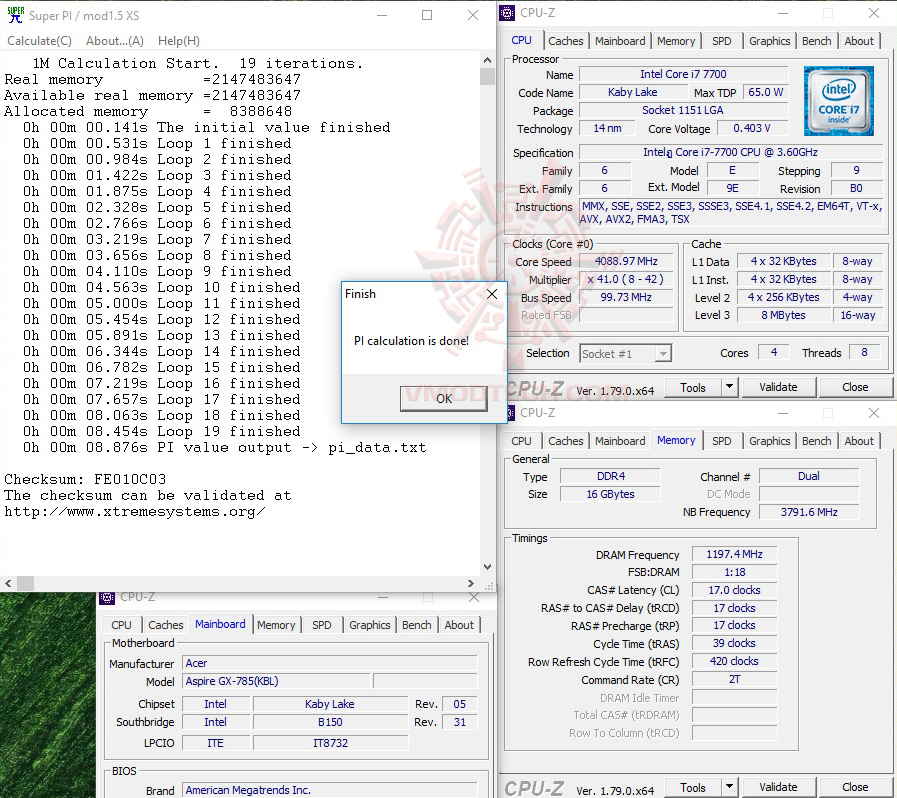Select CPU tab in top CPU-Z window
The image size is (897, 798).
coord(521,40)
